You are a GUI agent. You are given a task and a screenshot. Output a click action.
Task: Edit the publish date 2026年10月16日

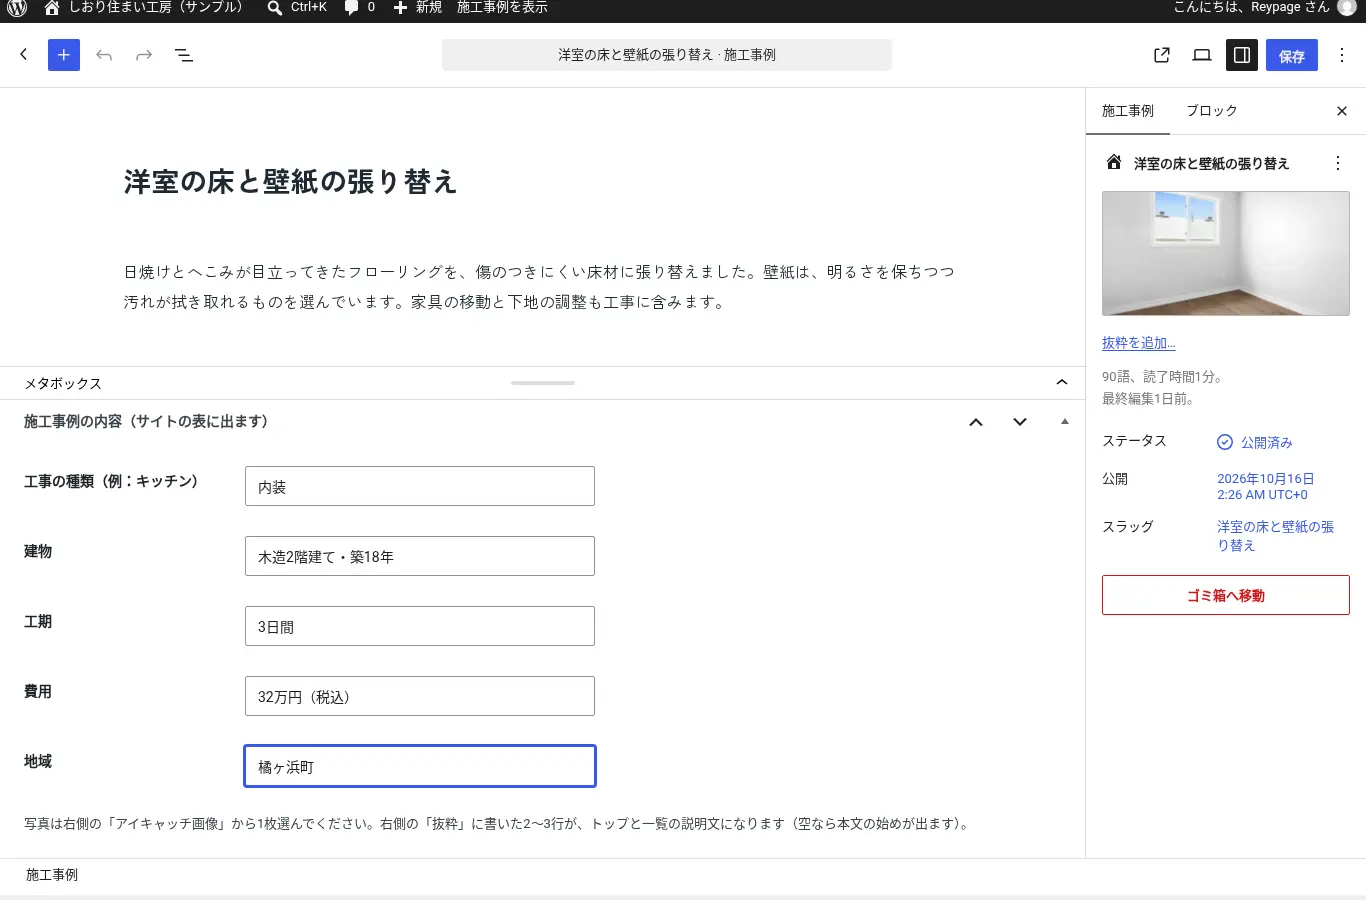pos(1266,487)
